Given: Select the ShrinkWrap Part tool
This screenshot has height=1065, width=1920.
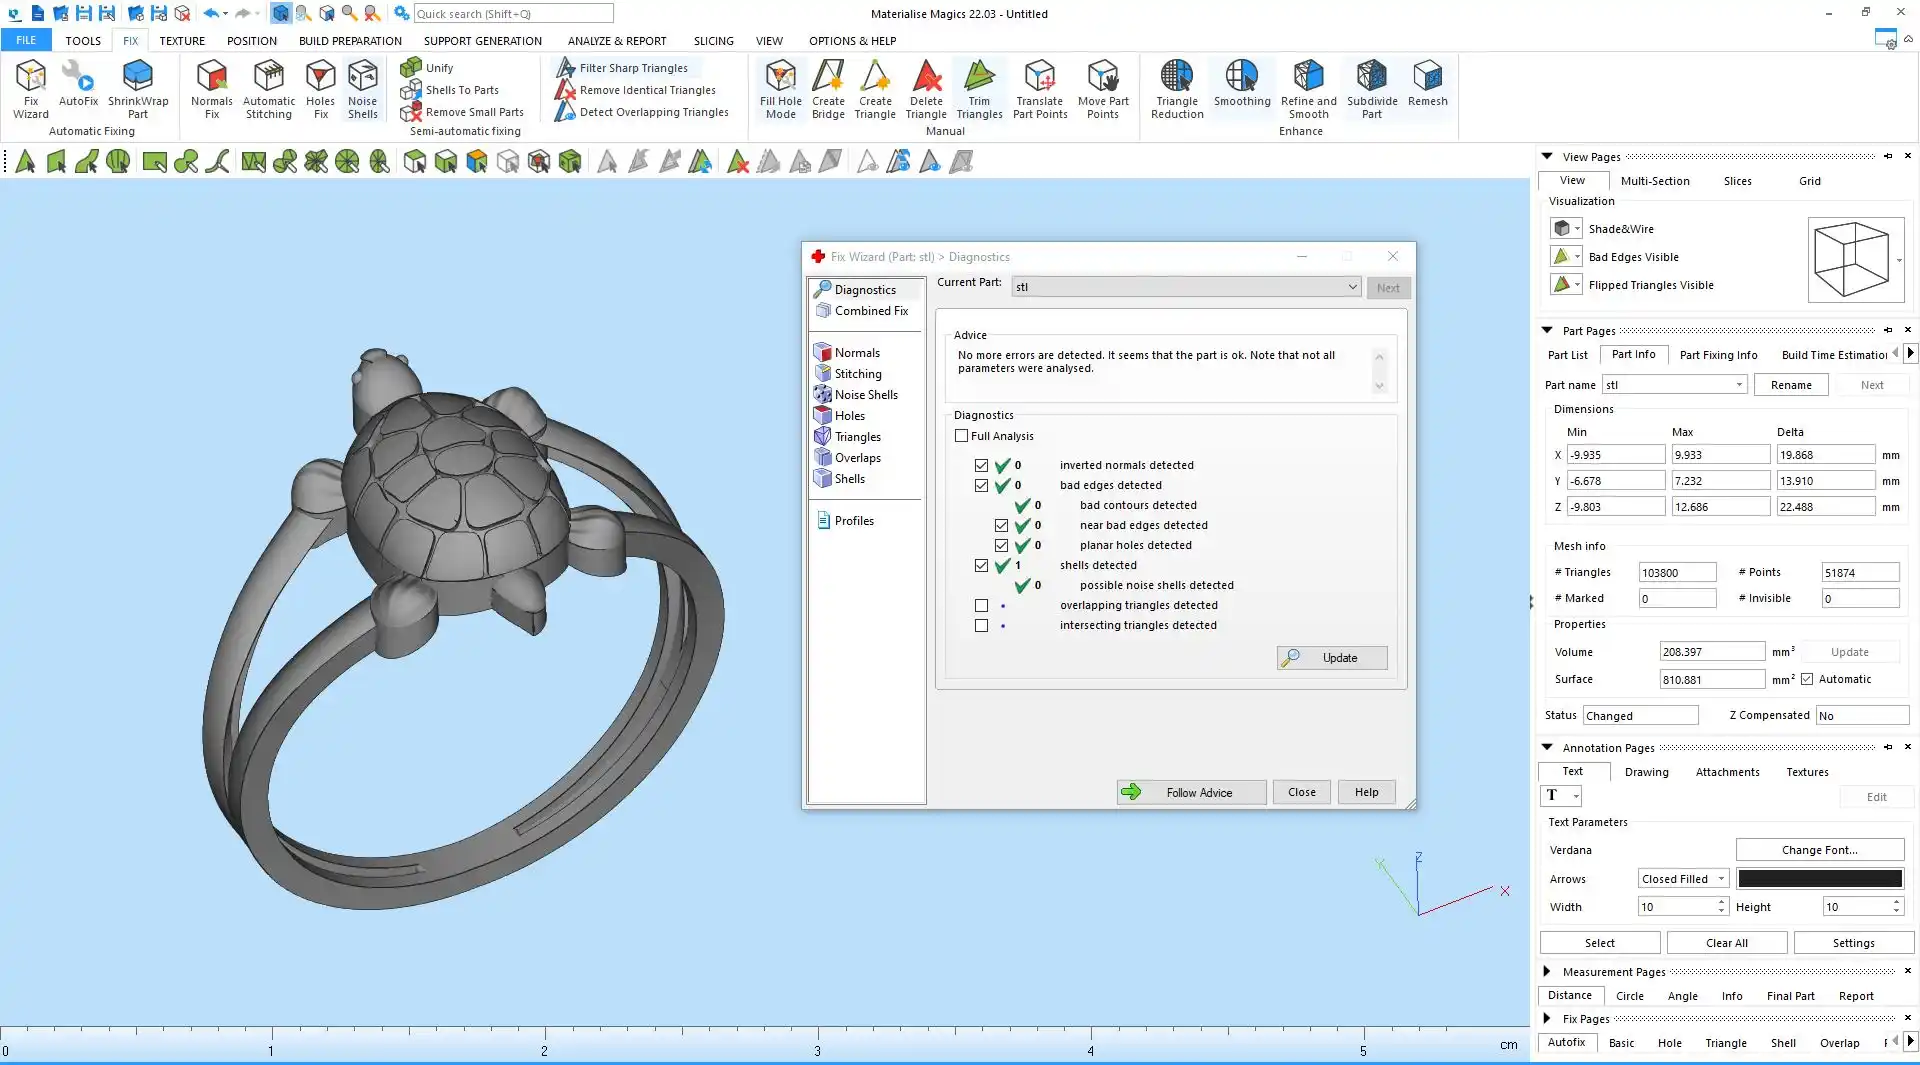Looking at the screenshot, I should click(x=138, y=88).
